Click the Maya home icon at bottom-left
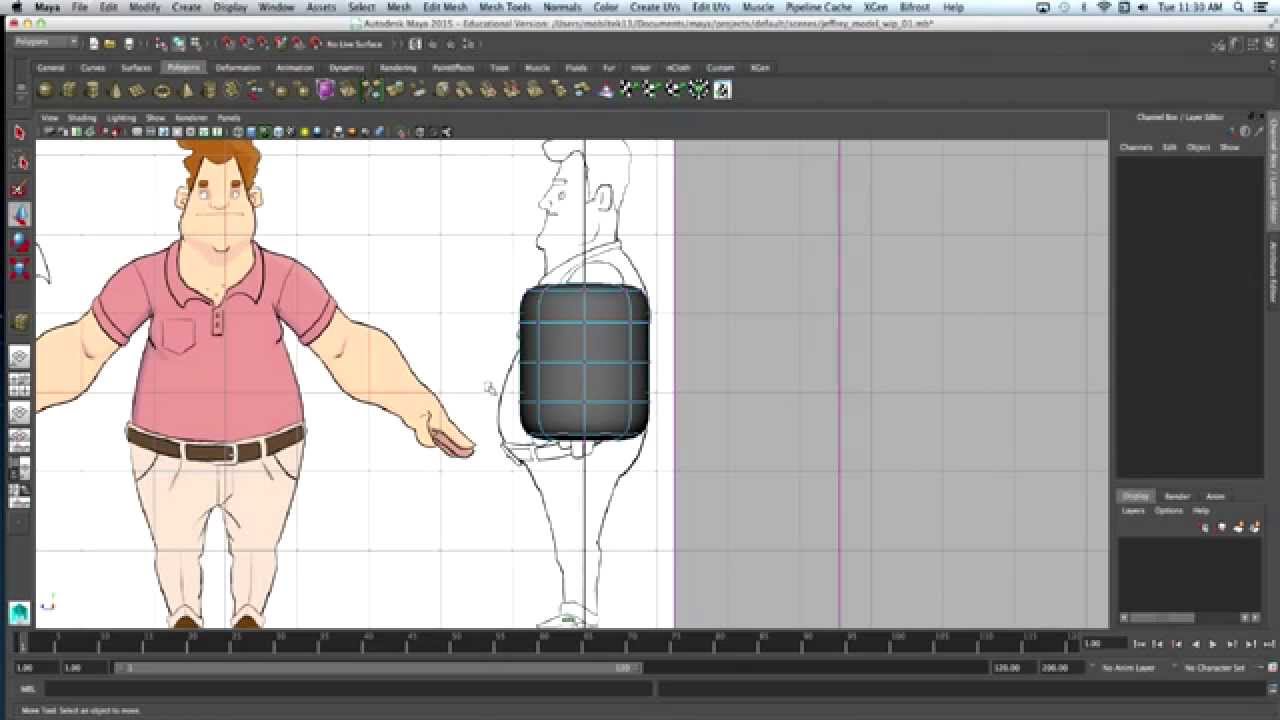Image resolution: width=1280 pixels, height=720 pixels. point(19,612)
